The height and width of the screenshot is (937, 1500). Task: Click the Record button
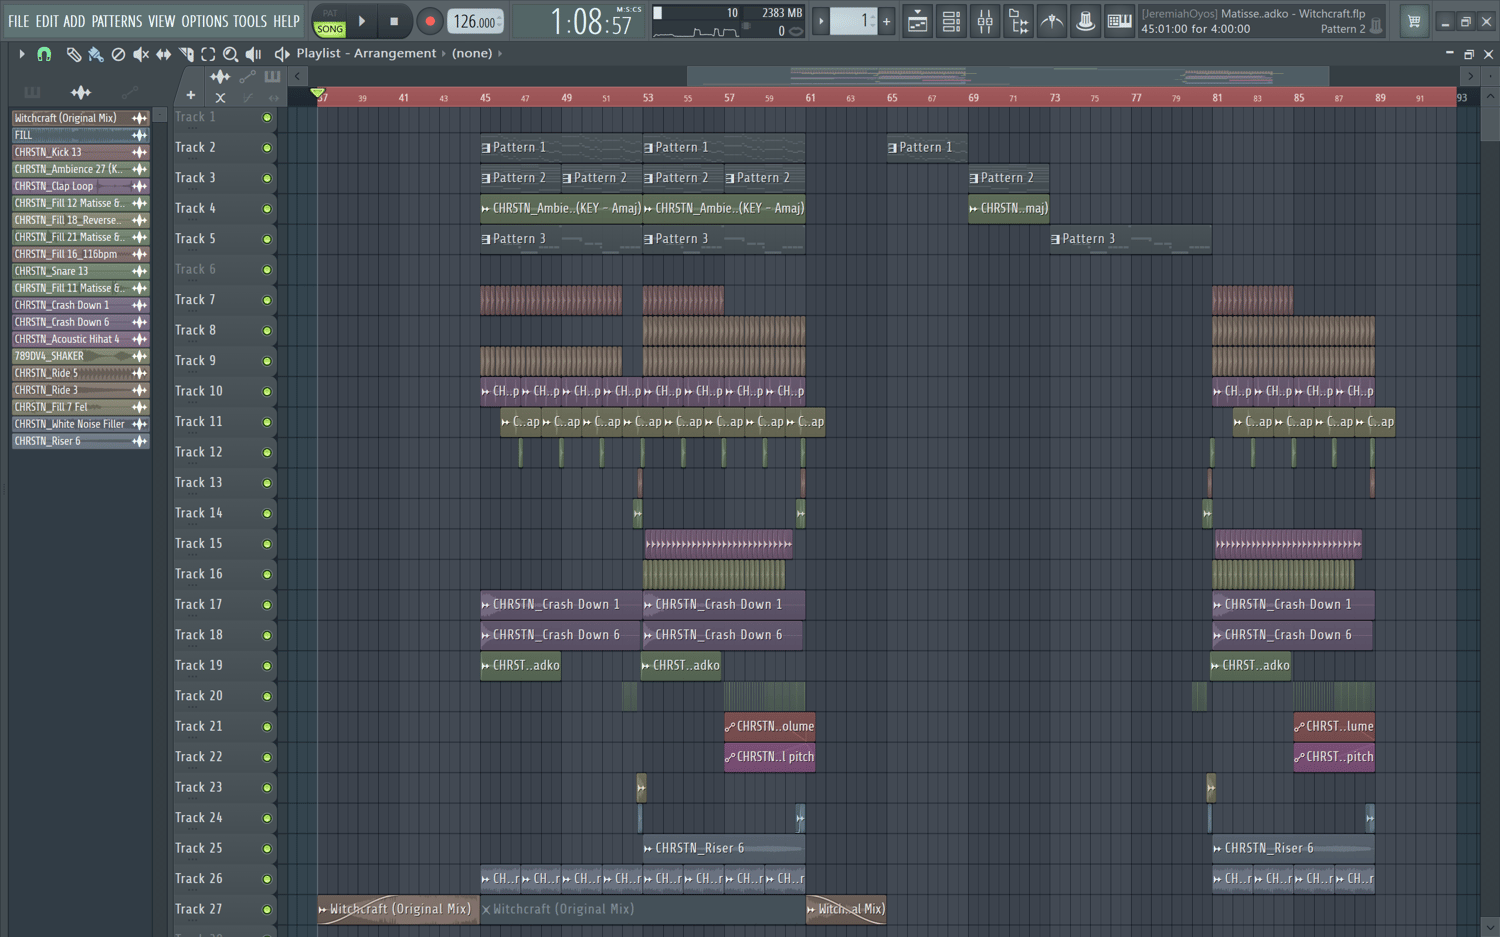click(x=430, y=21)
